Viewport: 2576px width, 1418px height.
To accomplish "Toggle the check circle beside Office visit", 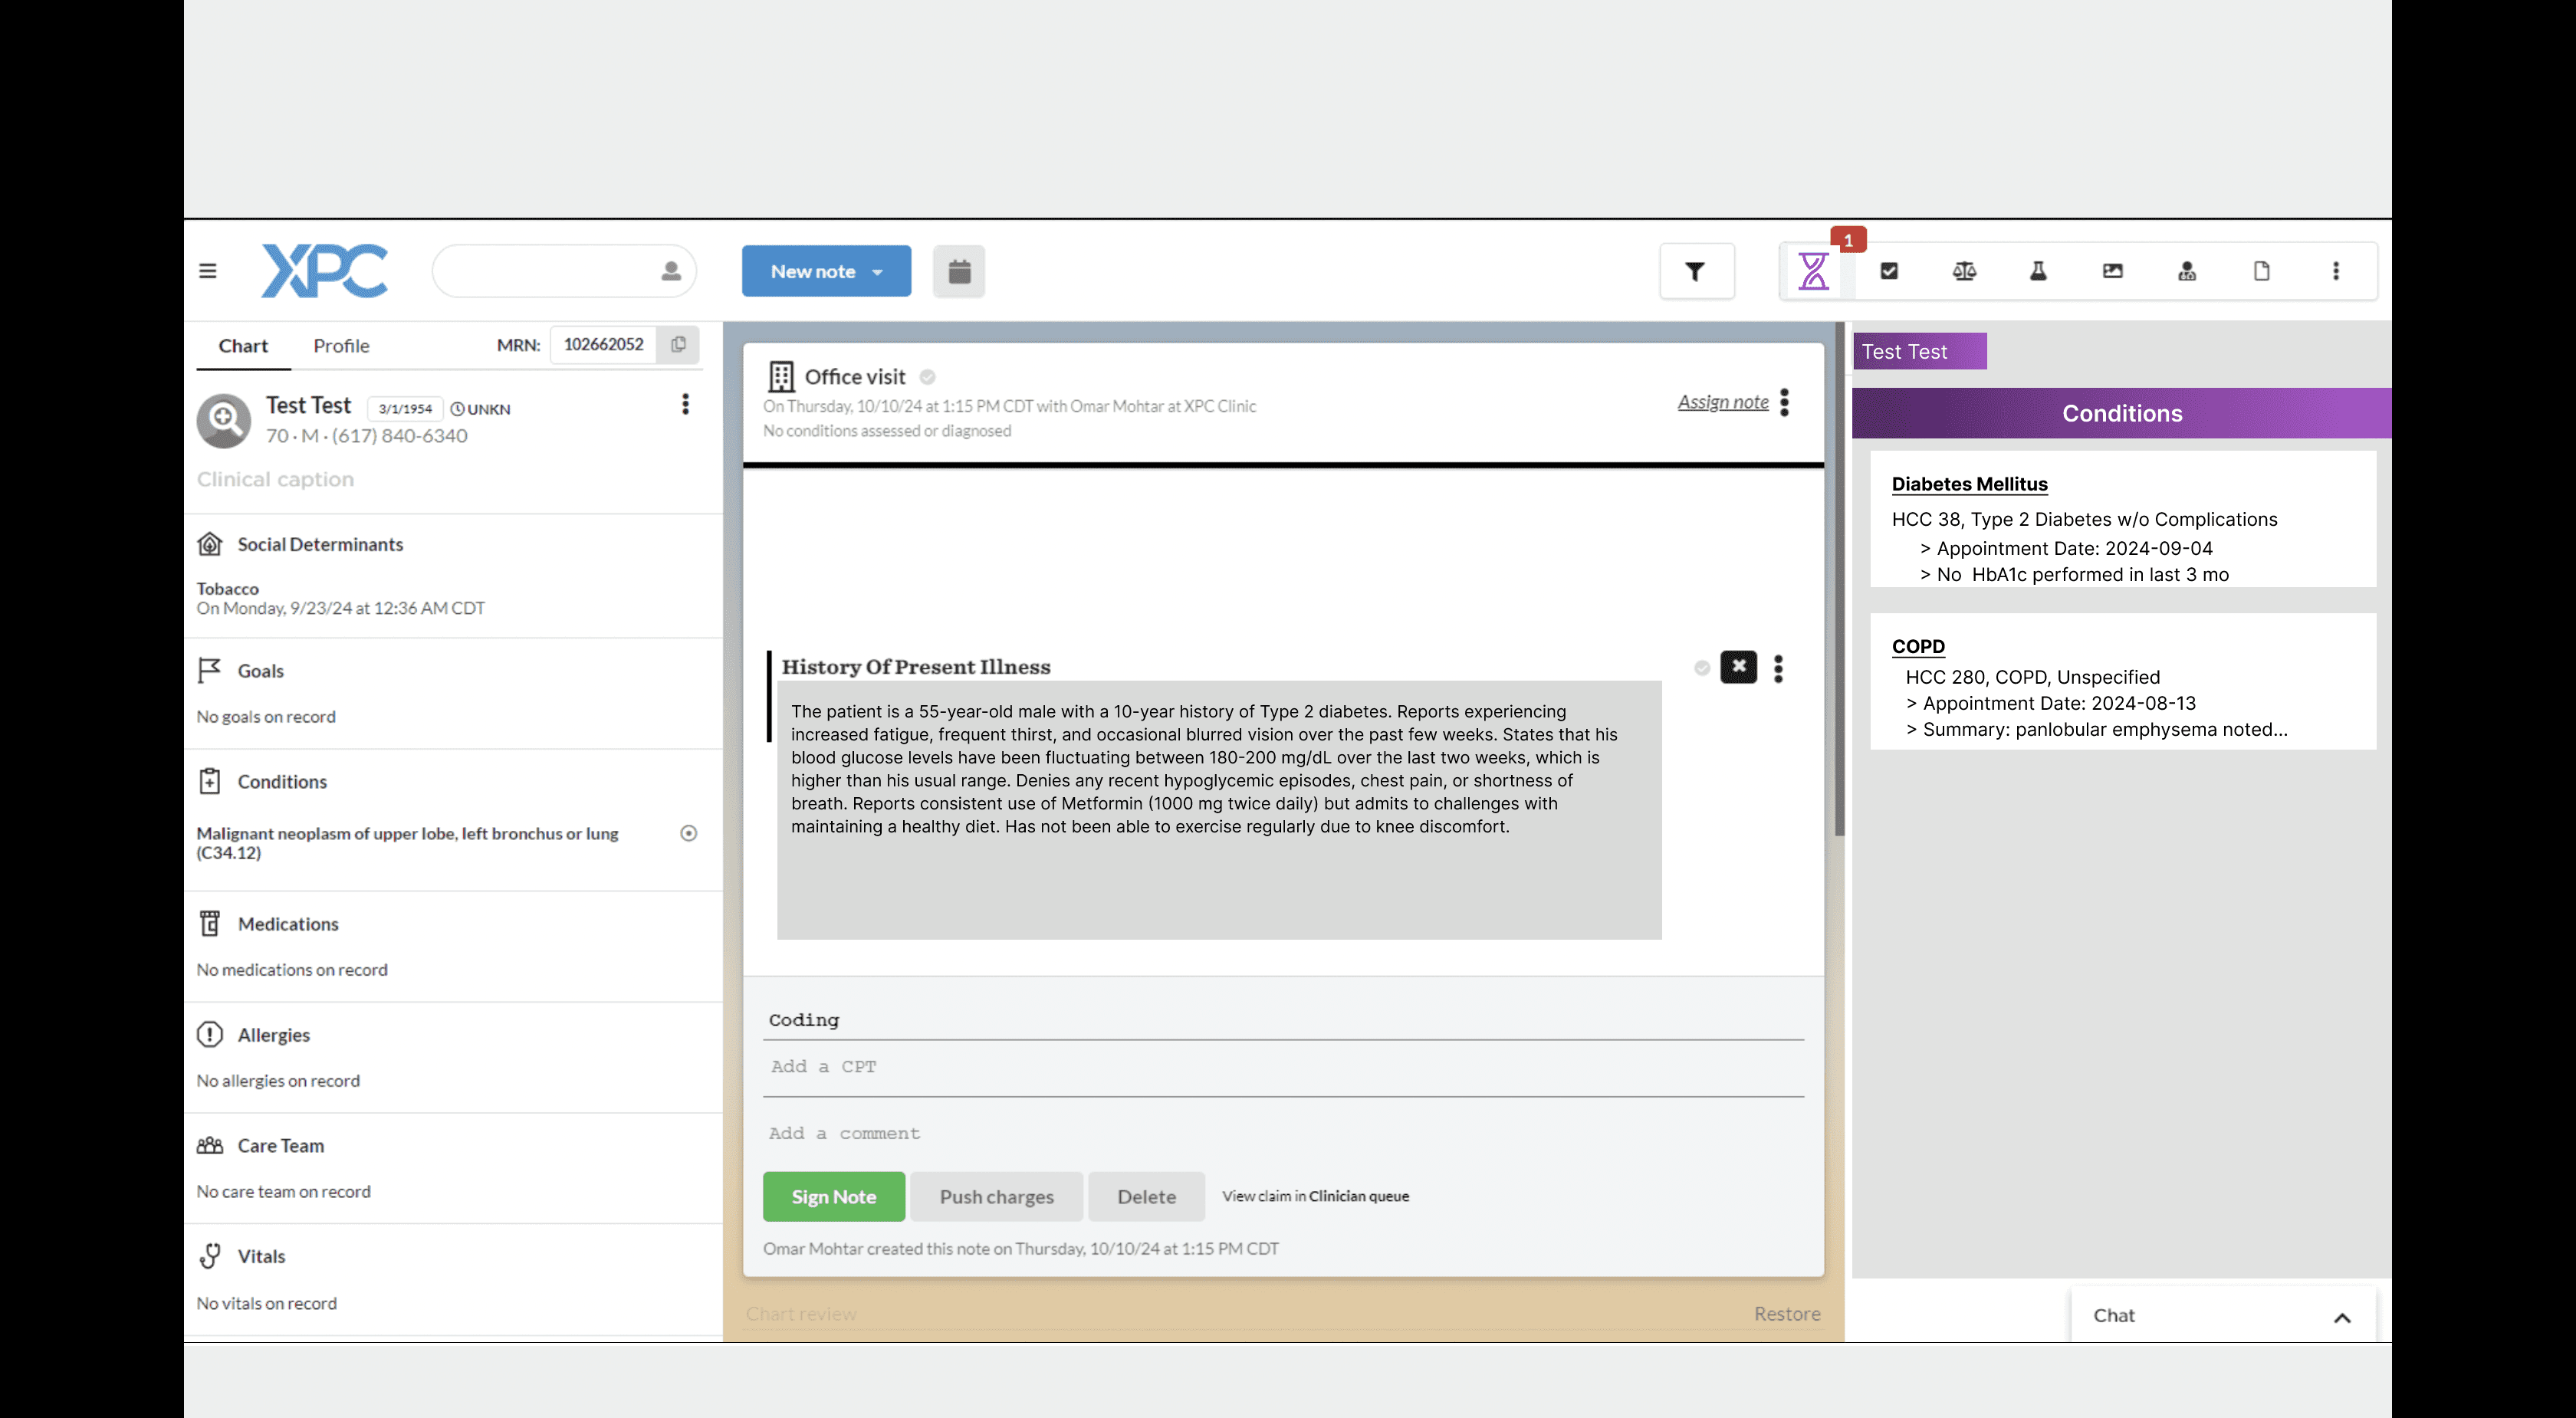I will click(927, 377).
